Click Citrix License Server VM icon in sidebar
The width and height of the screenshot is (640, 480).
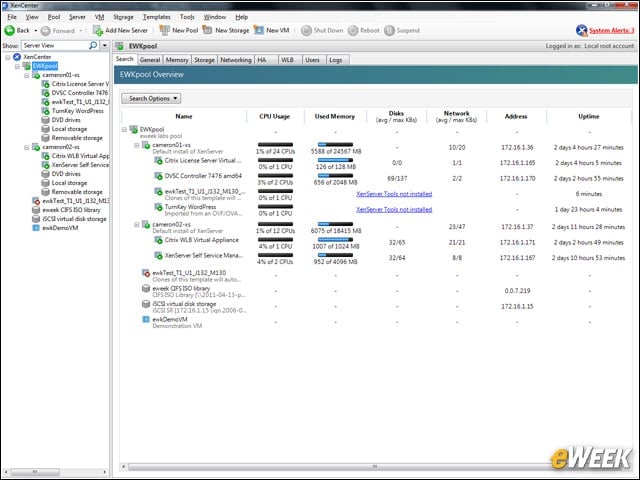(x=46, y=84)
